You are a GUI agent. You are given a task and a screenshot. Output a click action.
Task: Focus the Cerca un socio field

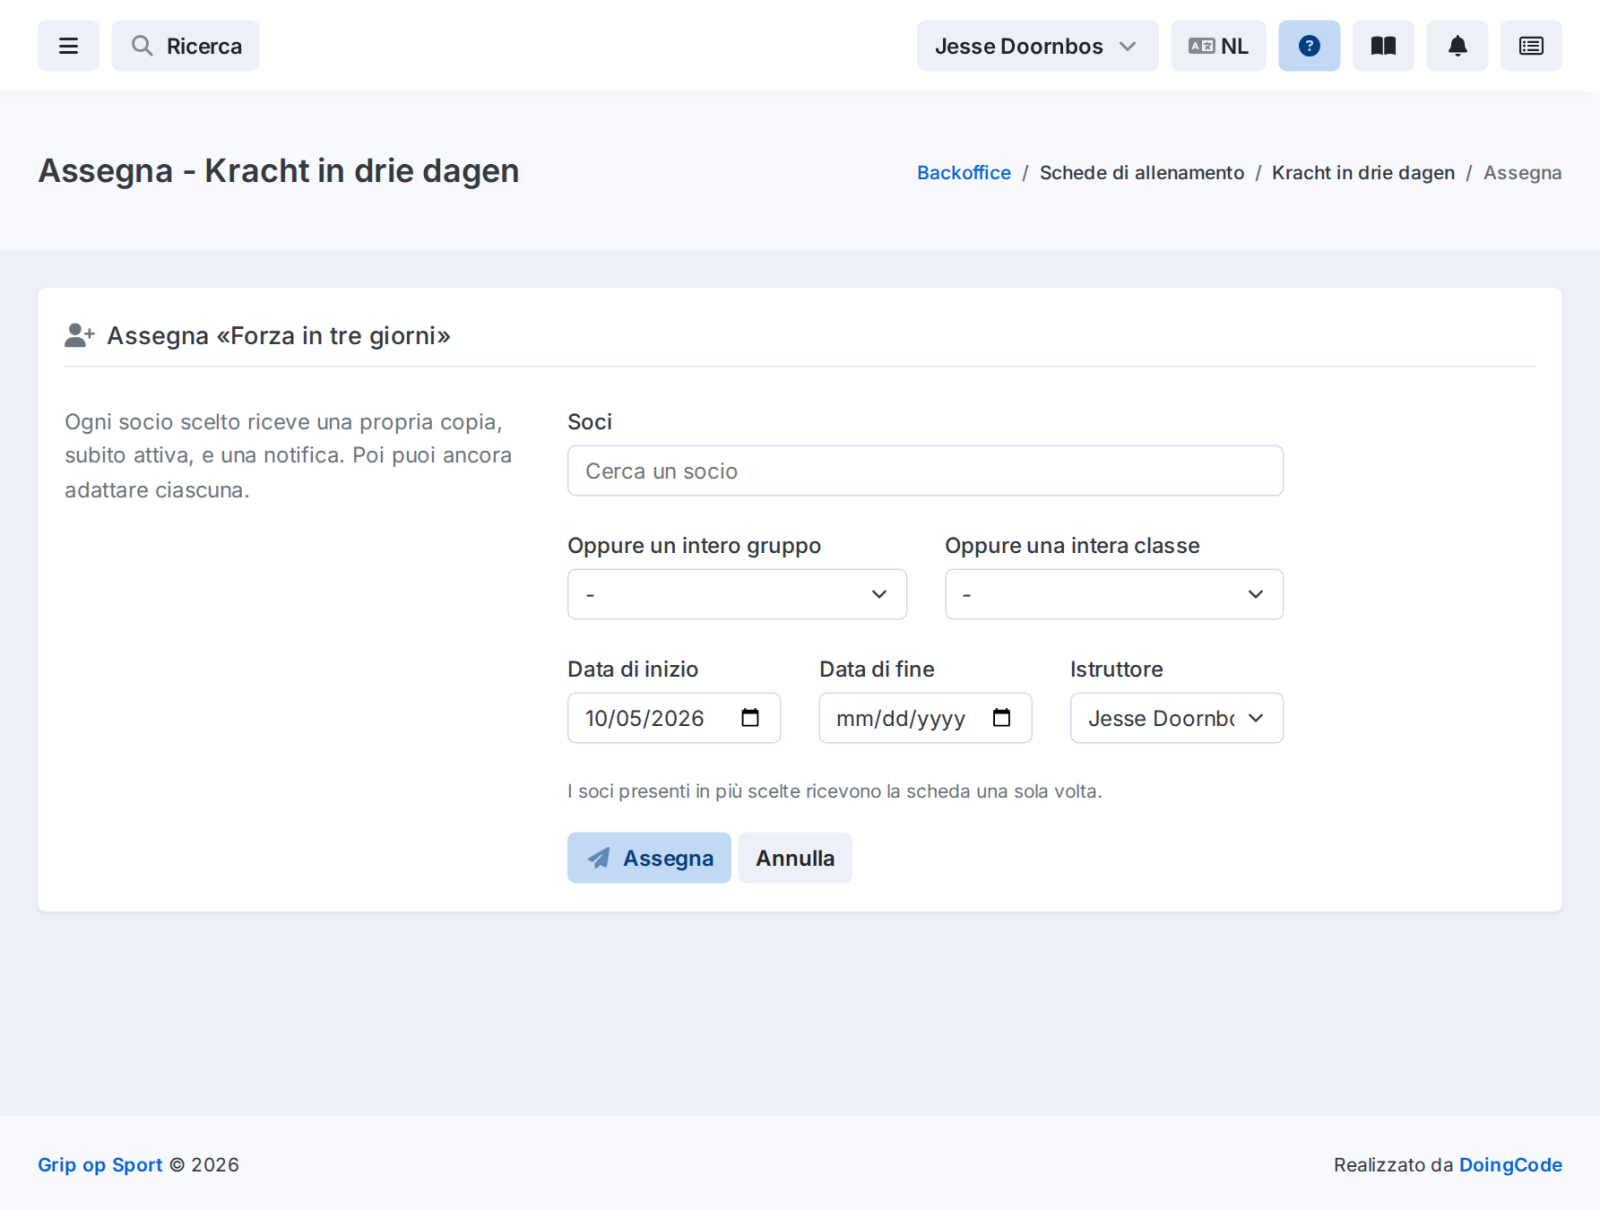pyautogui.click(x=925, y=471)
